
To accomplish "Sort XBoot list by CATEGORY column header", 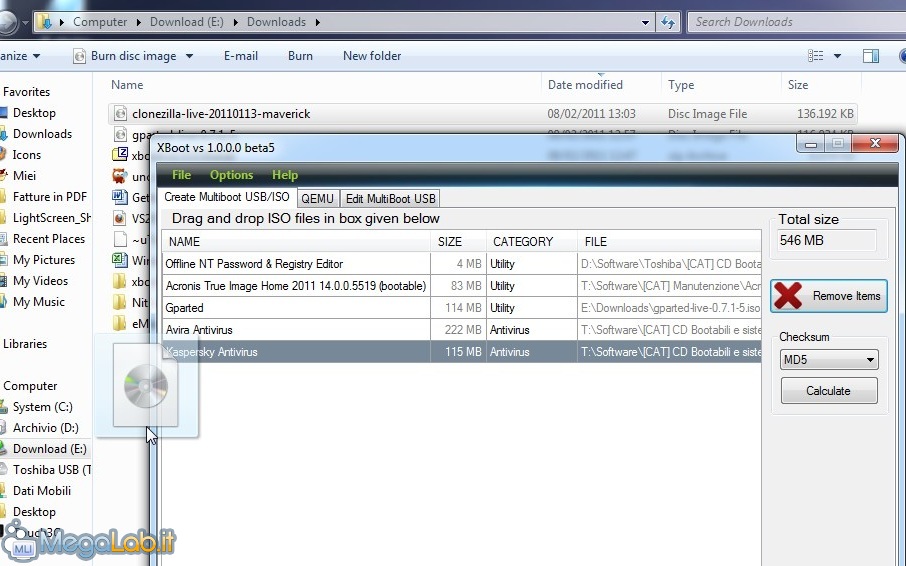I will tap(532, 241).
